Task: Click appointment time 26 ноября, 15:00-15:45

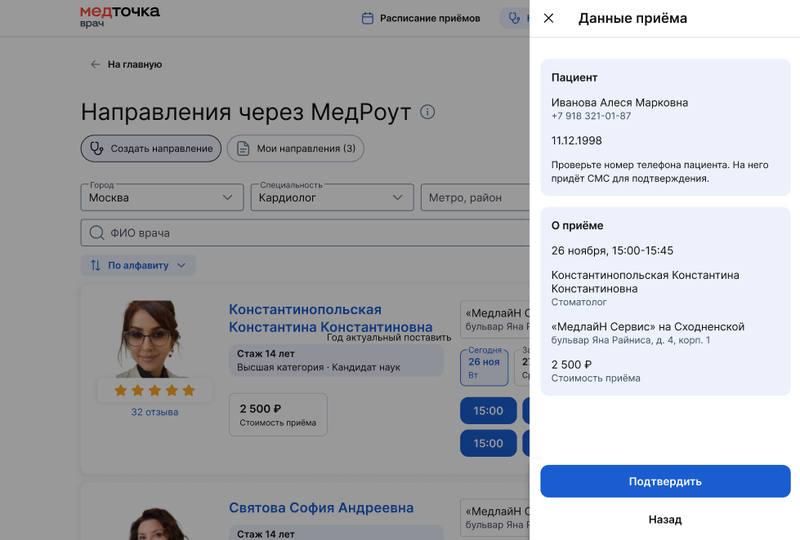Action: click(612, 251)
